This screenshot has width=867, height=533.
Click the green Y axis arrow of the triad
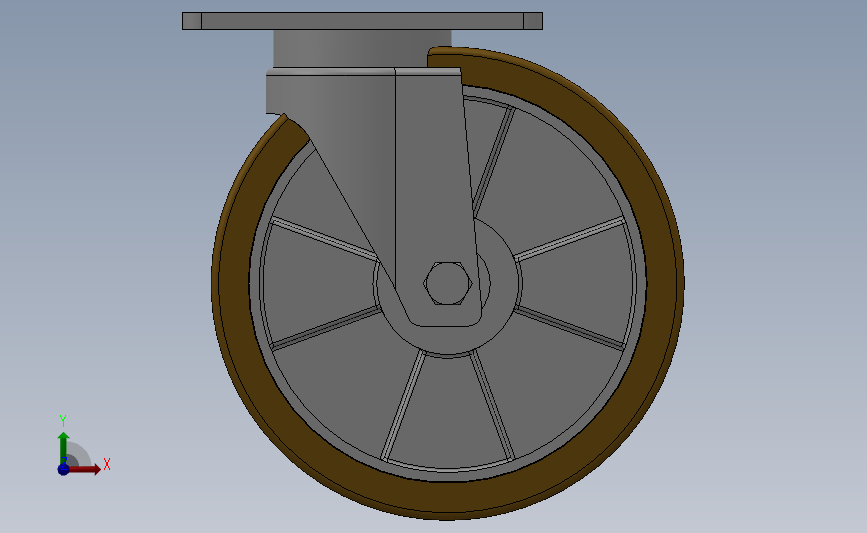point(64,449)
